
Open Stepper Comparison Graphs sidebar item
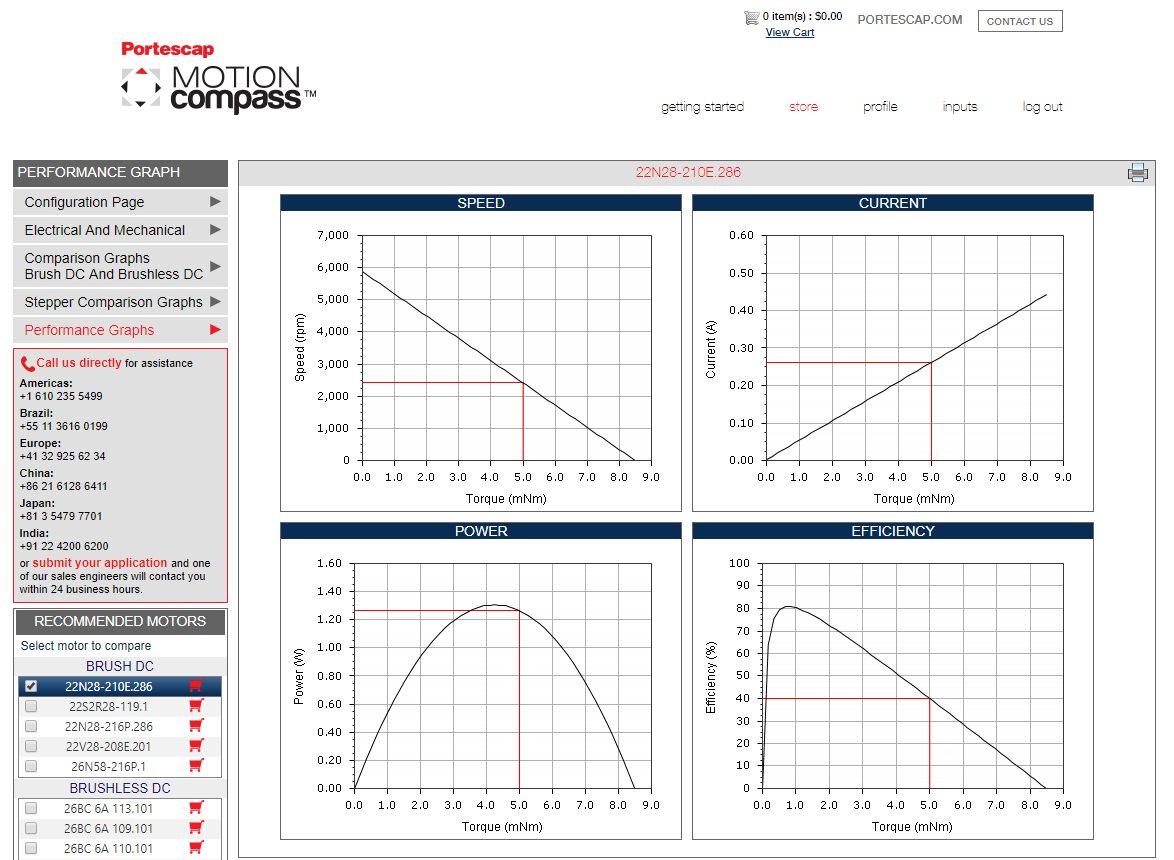point(121,302)
